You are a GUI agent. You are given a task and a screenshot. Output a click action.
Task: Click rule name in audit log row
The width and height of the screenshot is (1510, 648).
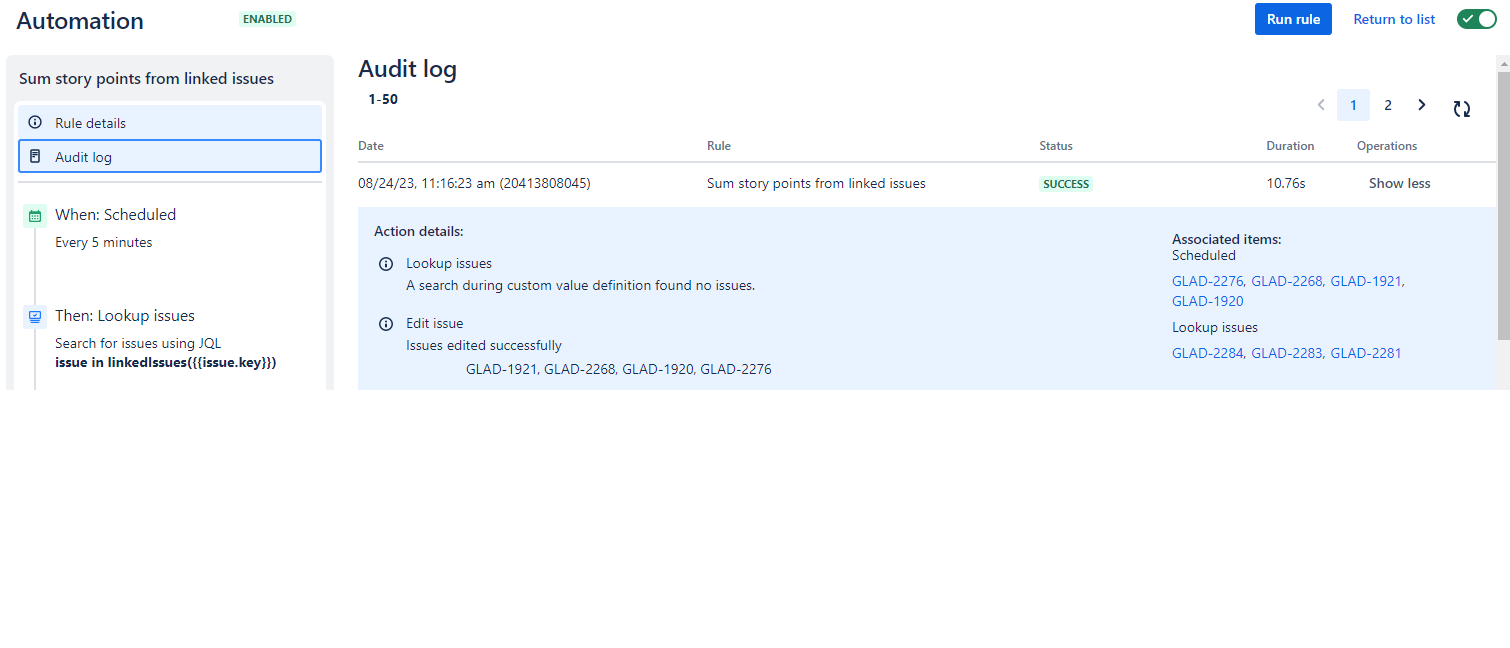(816, 184)
